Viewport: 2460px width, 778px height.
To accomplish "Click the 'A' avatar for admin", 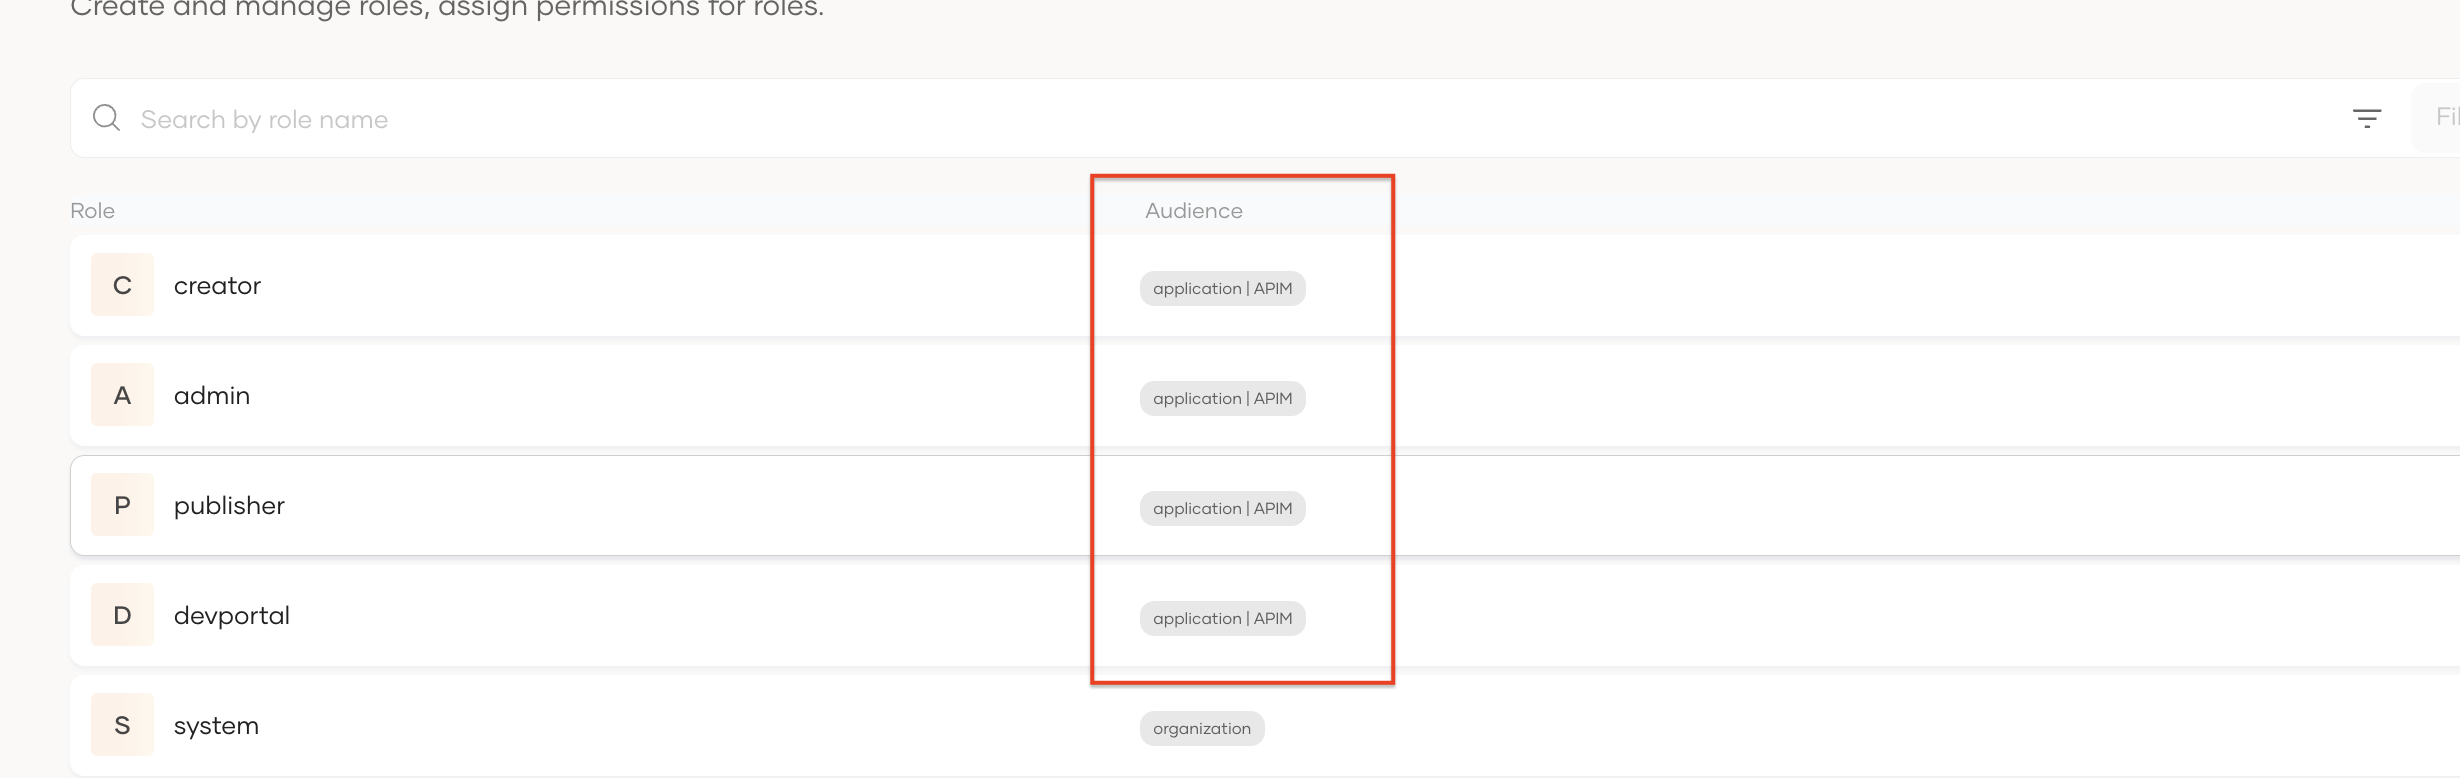I will coord(122,395).
